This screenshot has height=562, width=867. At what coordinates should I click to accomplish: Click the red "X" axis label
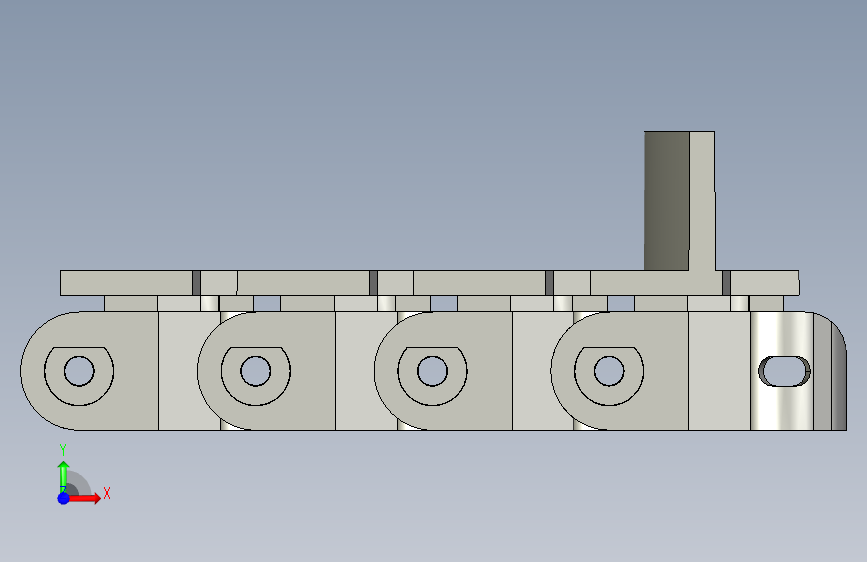point(107,493)
